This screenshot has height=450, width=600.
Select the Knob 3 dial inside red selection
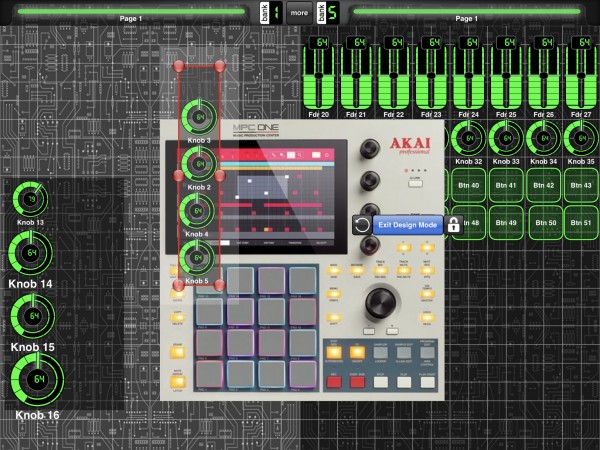(199, 117)
